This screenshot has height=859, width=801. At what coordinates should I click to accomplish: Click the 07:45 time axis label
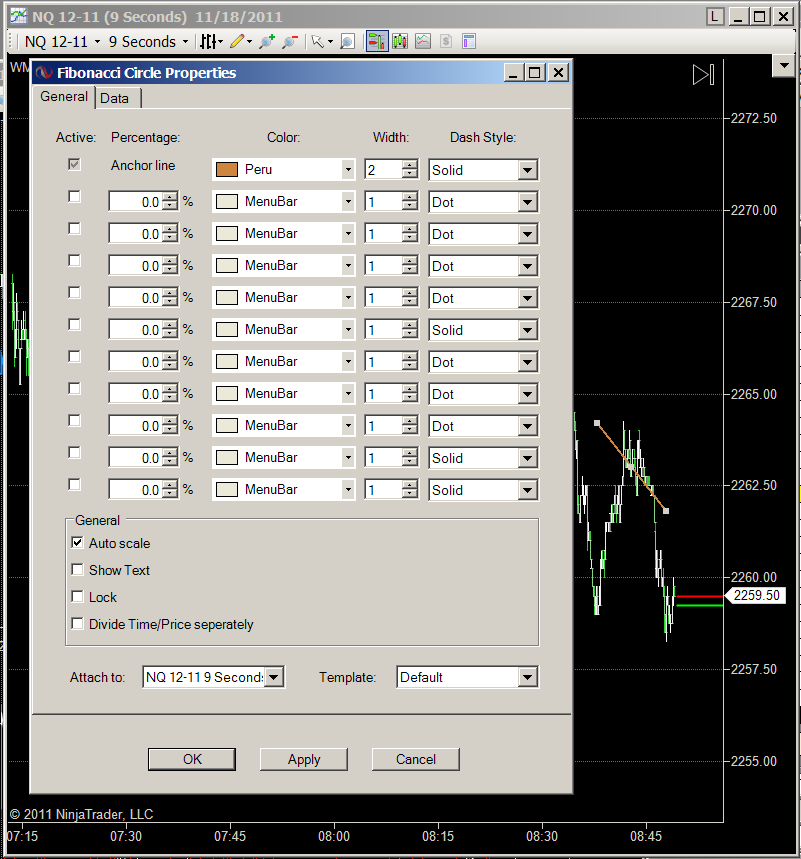click(x=230, y=837)
